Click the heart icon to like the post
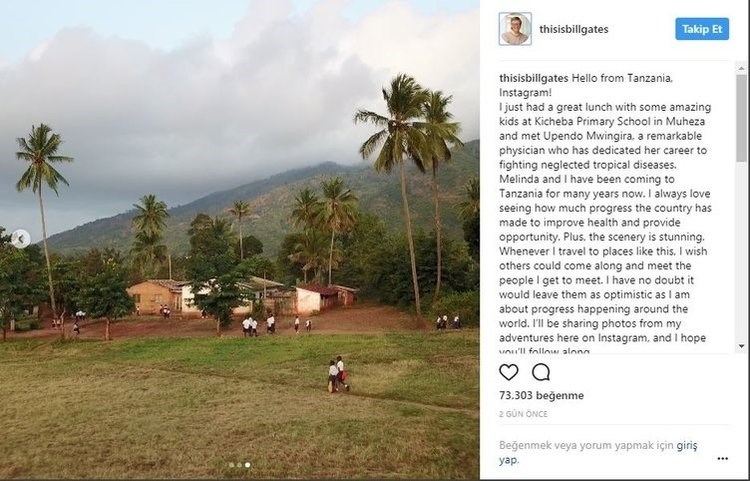 [x=509, y=372]
